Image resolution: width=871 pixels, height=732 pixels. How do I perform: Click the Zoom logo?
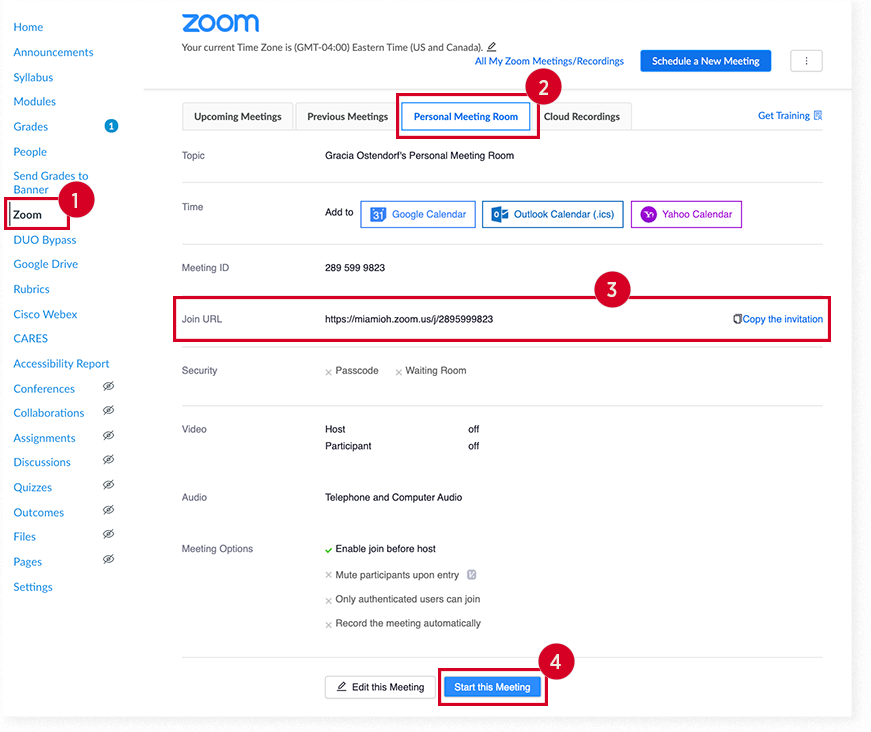(221, 23)
